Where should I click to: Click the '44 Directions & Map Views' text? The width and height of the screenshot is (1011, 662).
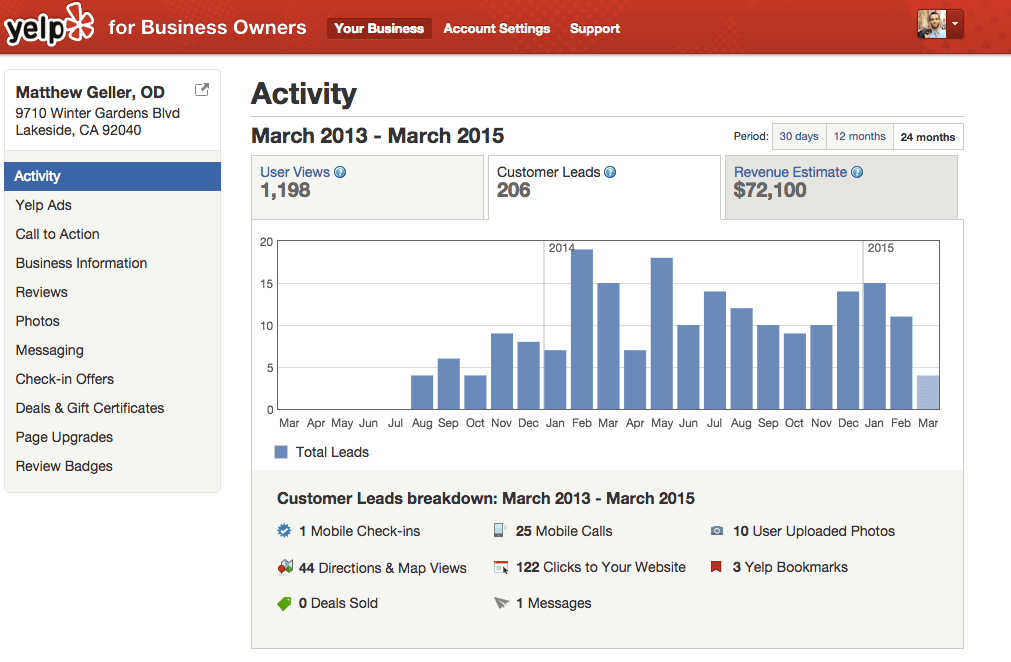point(382,568)
